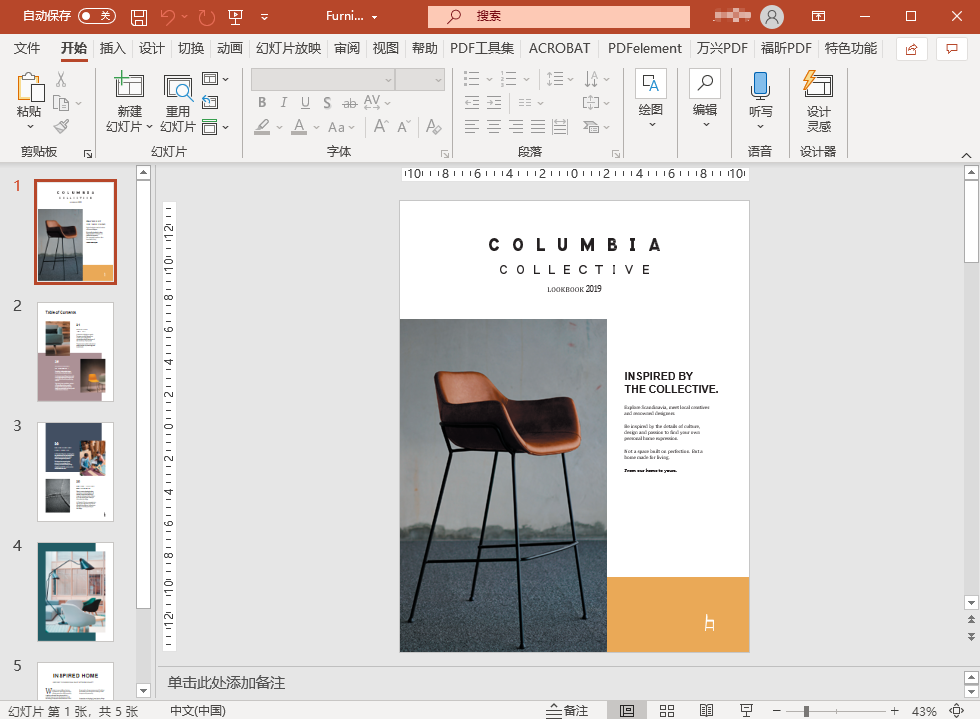Switch to Slide Sorter view in status bar
Screen dimensions: 980x719
[x=666, y=711]
